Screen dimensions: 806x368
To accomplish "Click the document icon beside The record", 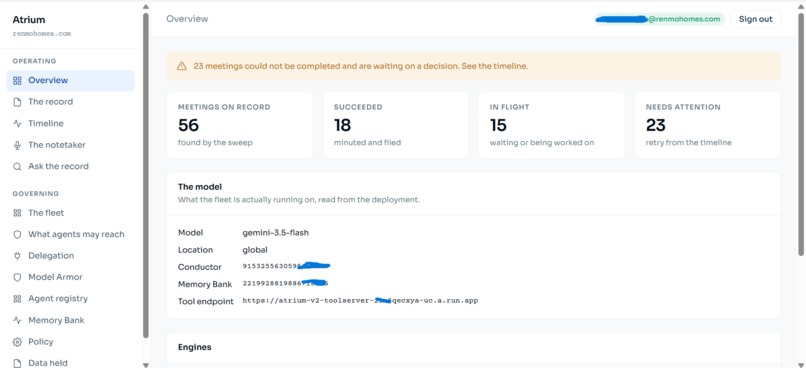I will point(17,102).
